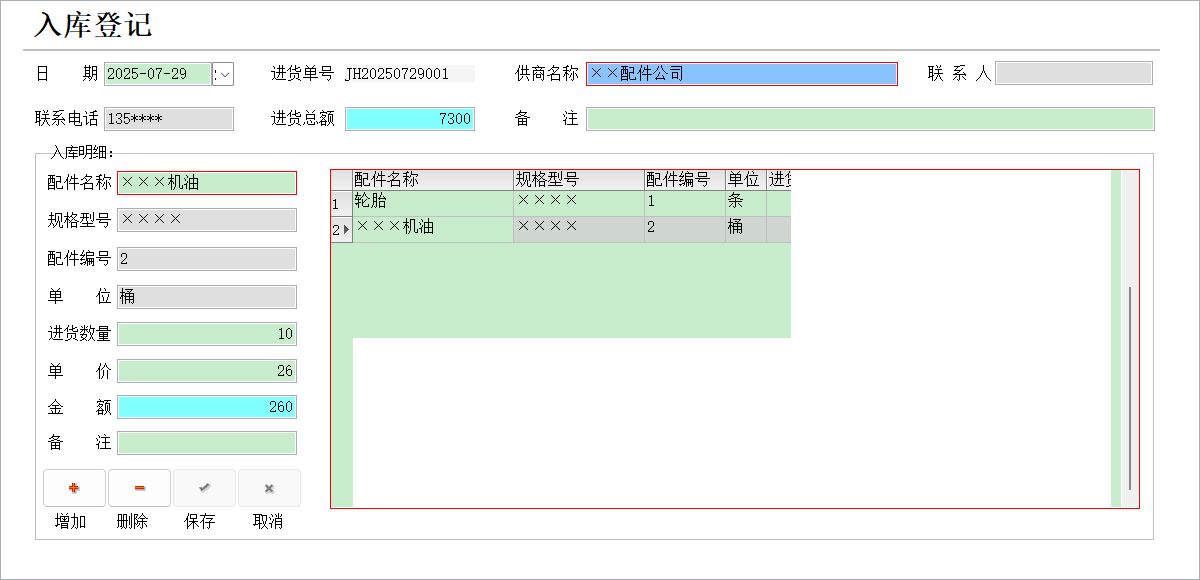This screenshot has width=1200, height=580.
Task: Click the X cancel icon
Action: (269, 488)
